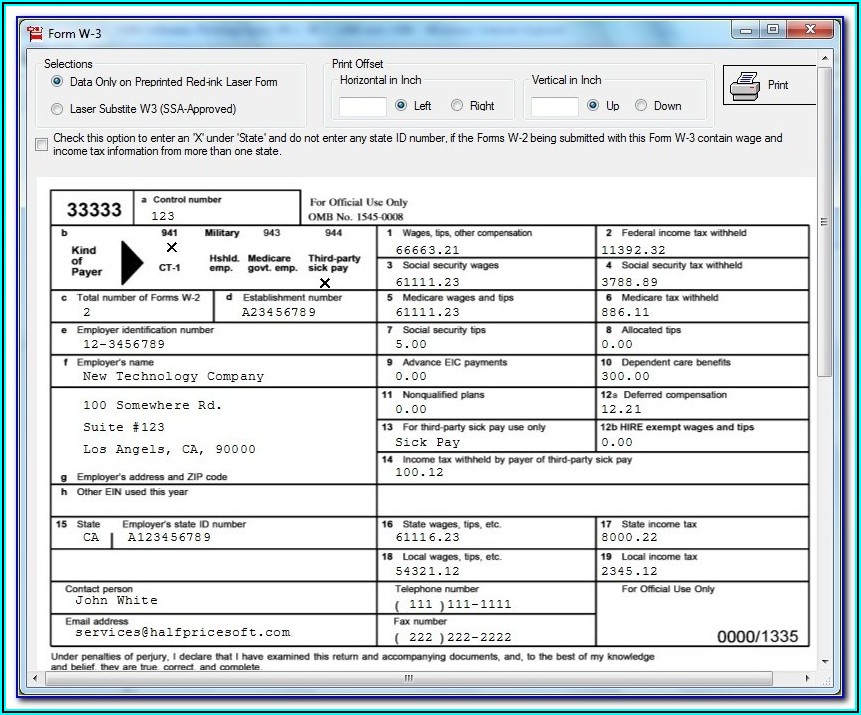Choose the Right horizontal offset radio button

point(457,106)
